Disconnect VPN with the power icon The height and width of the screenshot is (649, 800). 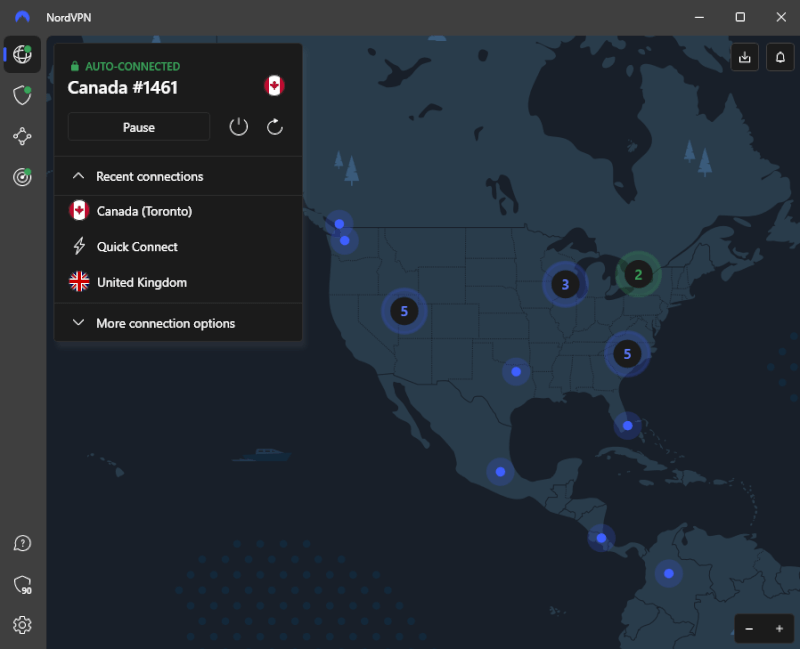coord(238,127)
